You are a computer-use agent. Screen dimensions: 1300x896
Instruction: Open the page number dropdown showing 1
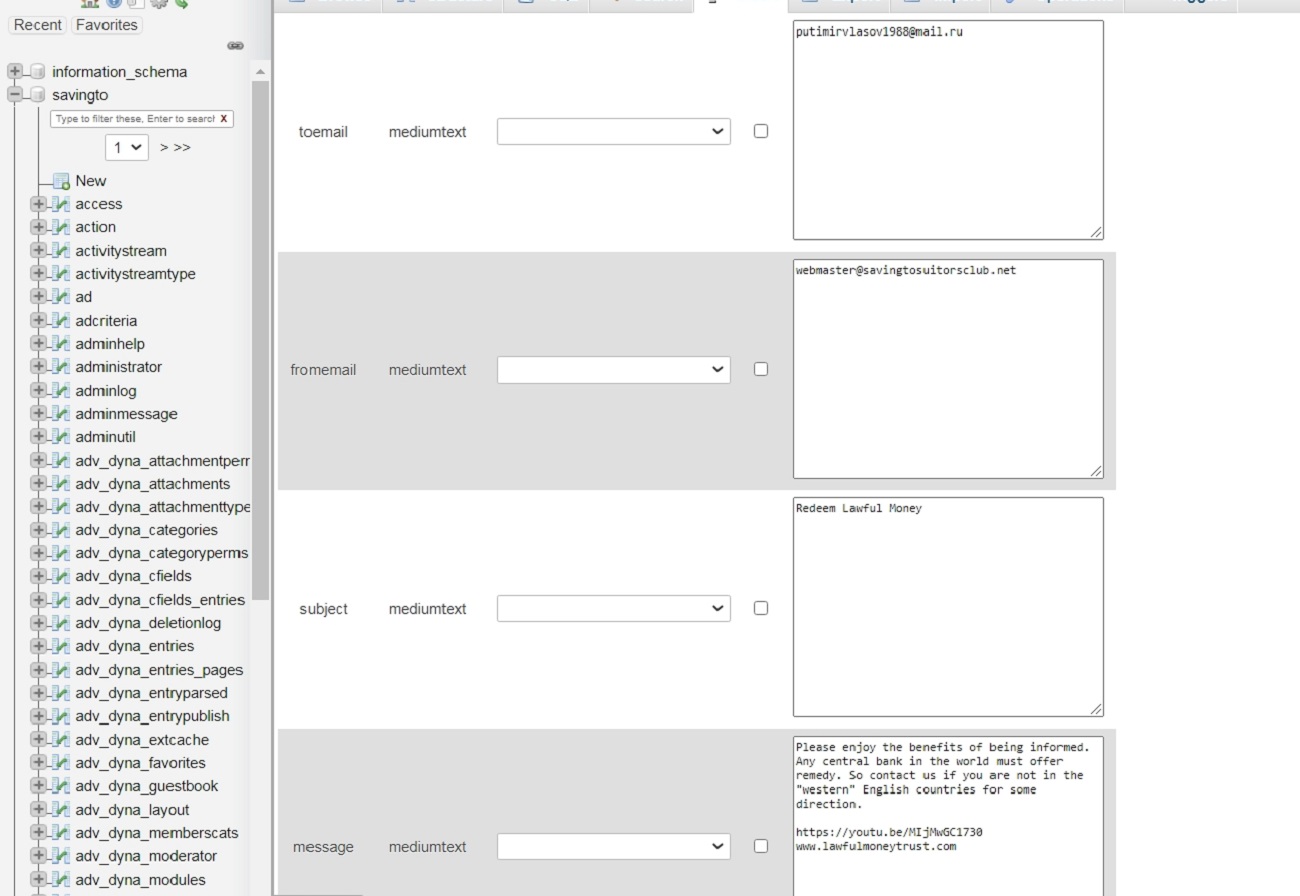tap(127, 147)
